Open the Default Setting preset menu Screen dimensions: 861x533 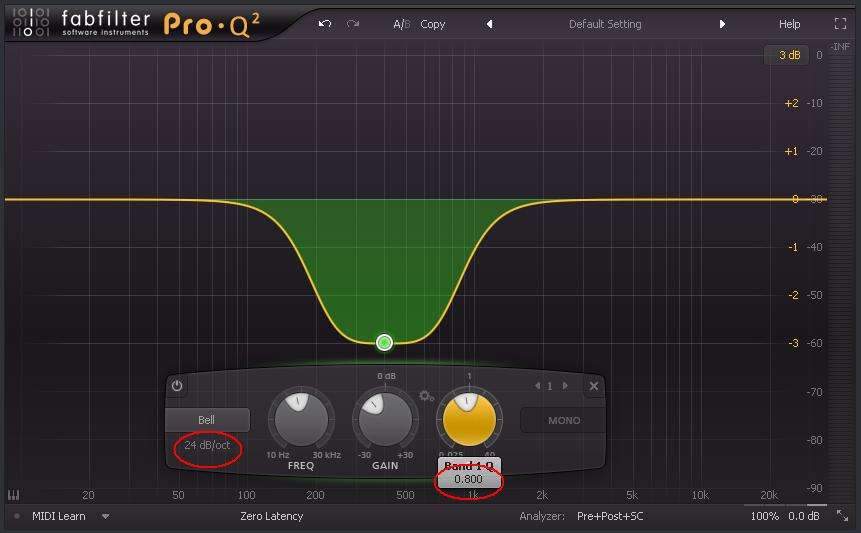tap(605, 24)
